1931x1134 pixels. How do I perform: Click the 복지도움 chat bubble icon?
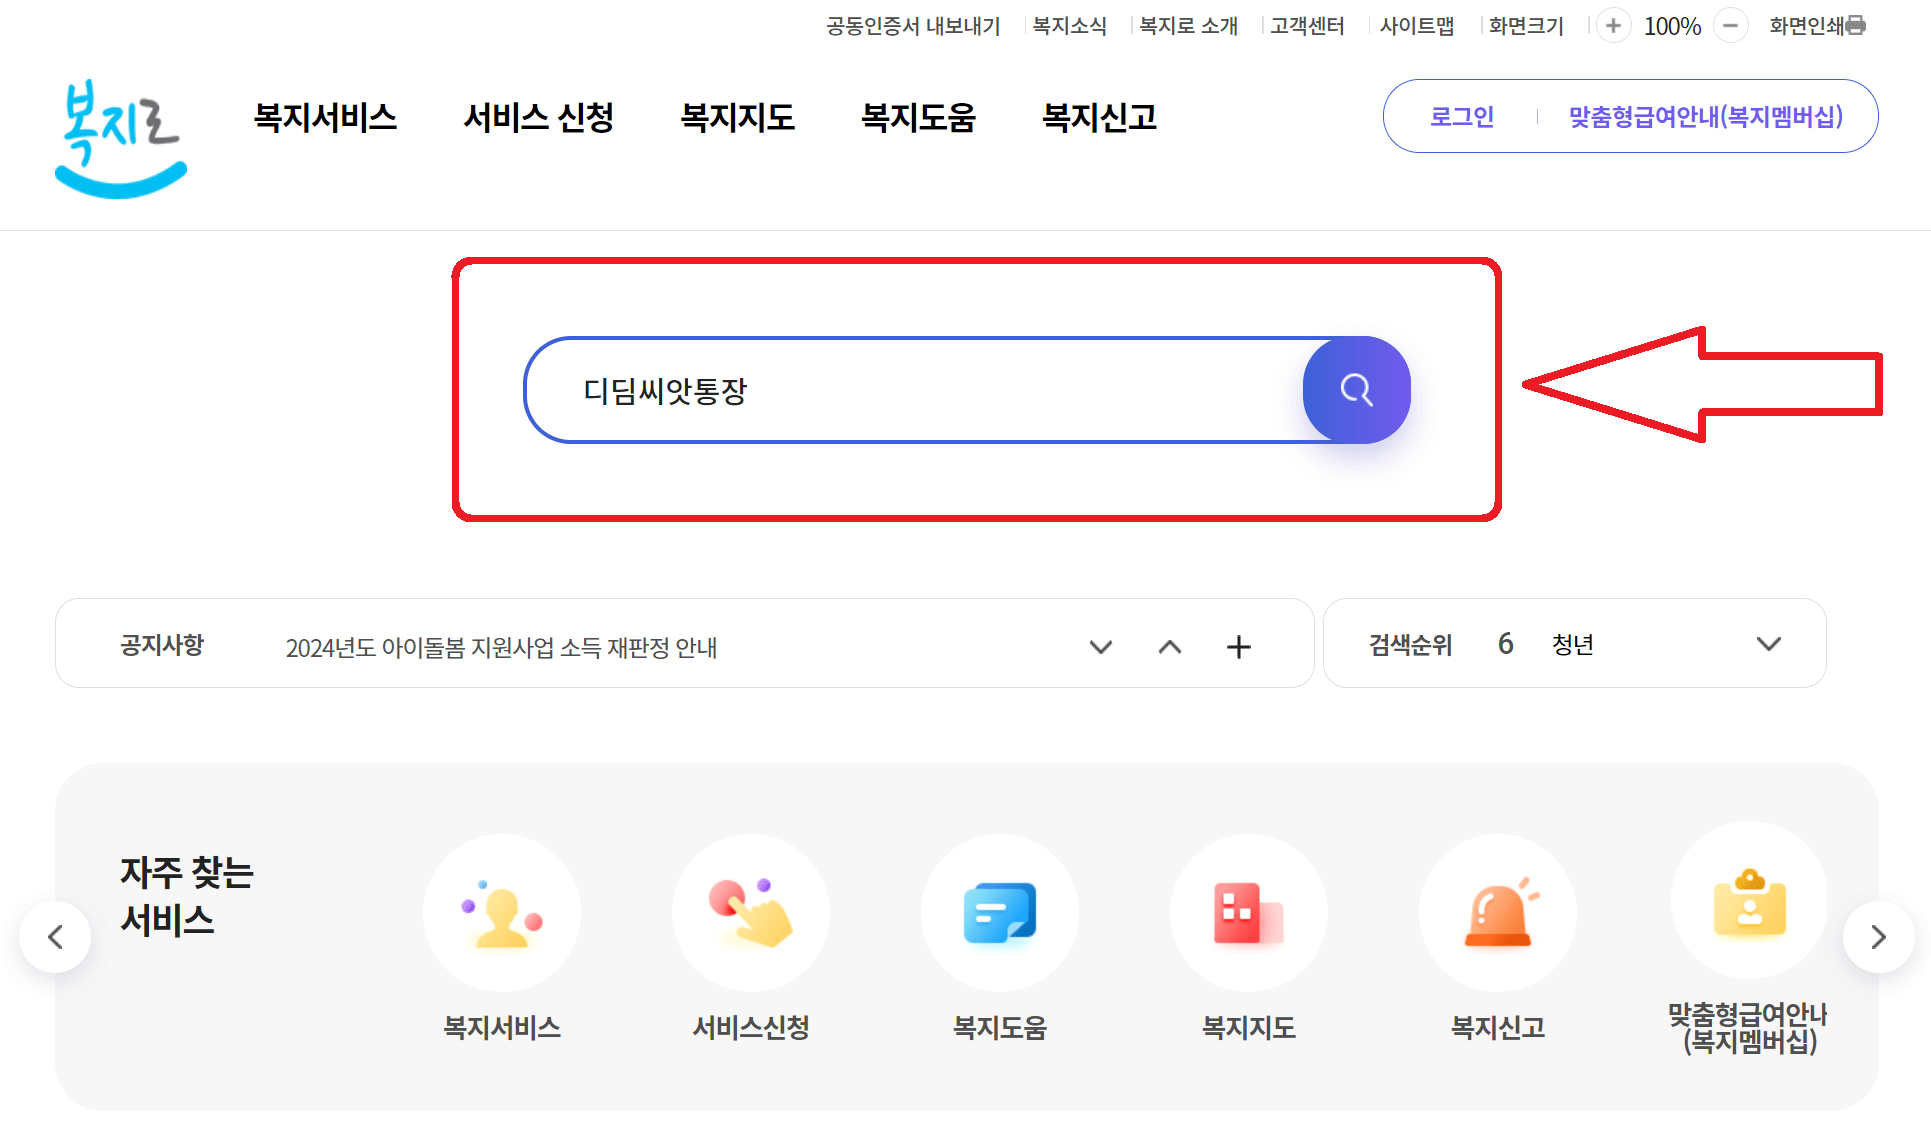pos(1000,912)
